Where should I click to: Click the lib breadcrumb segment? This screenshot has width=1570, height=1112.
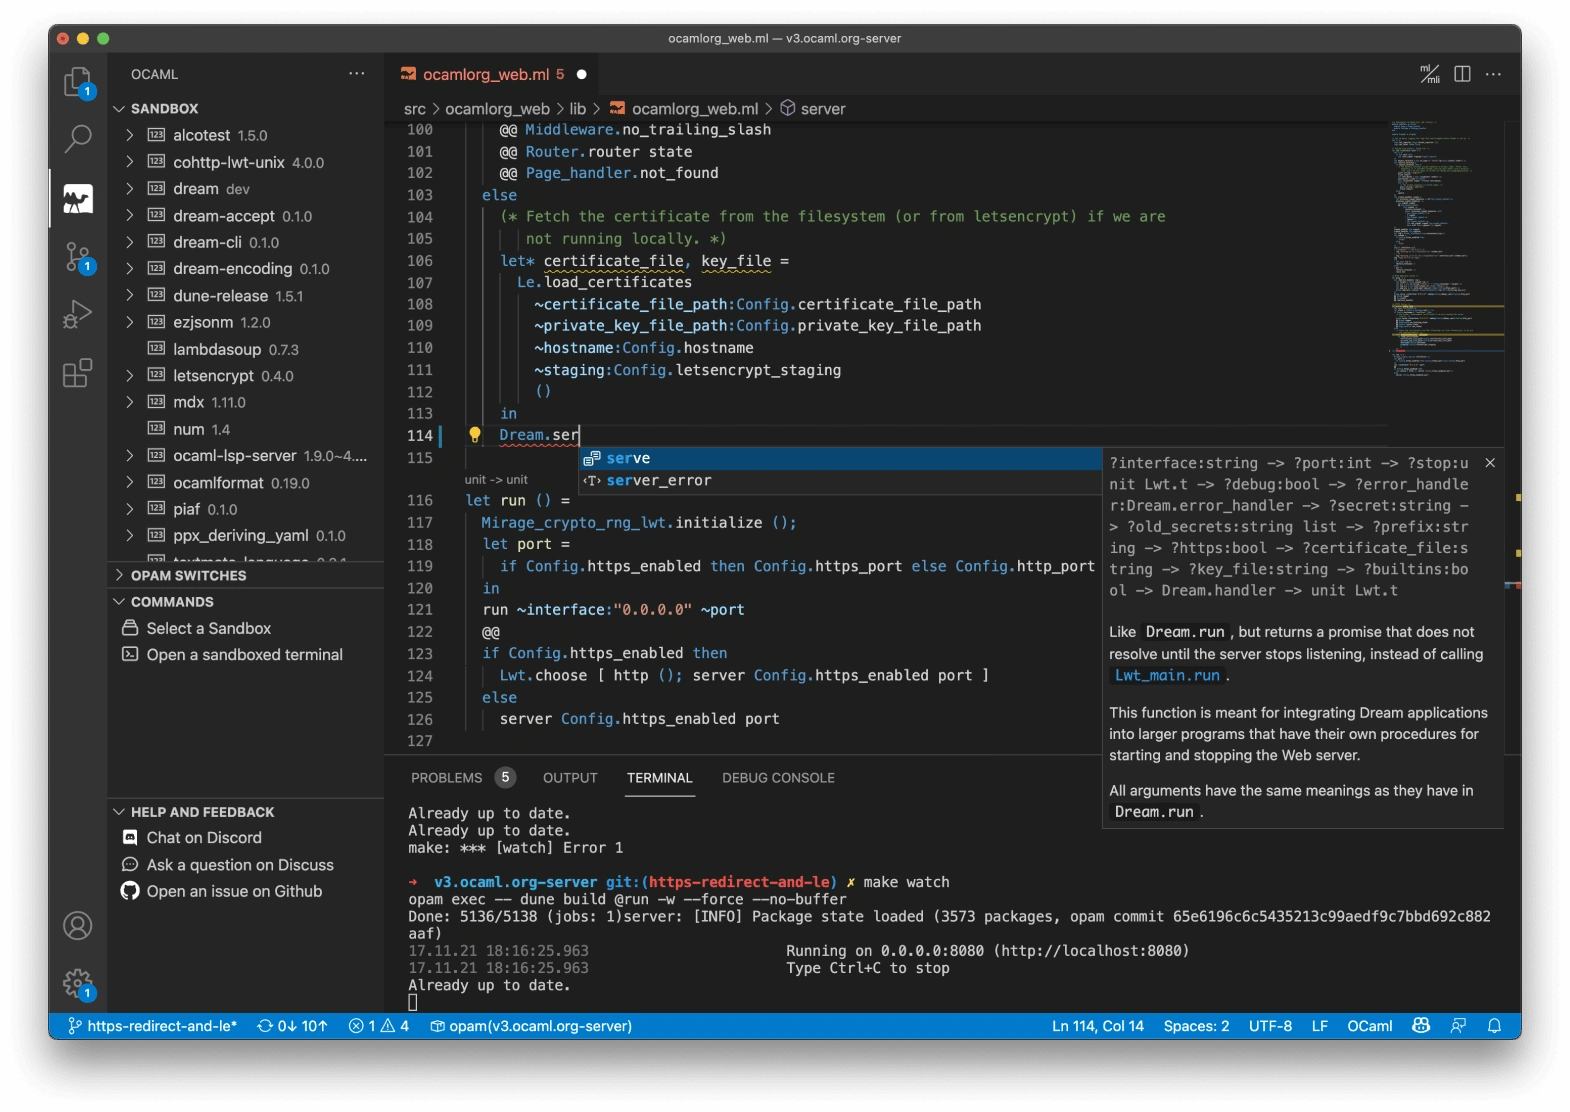point(577,109)
